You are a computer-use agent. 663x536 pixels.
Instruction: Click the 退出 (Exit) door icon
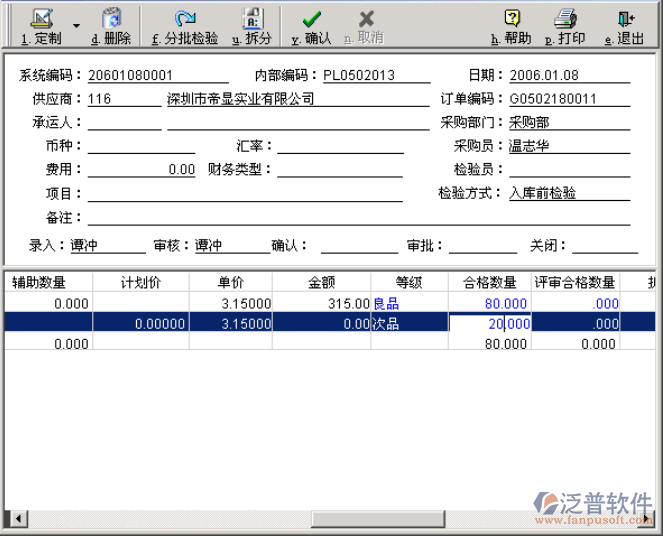625,19
